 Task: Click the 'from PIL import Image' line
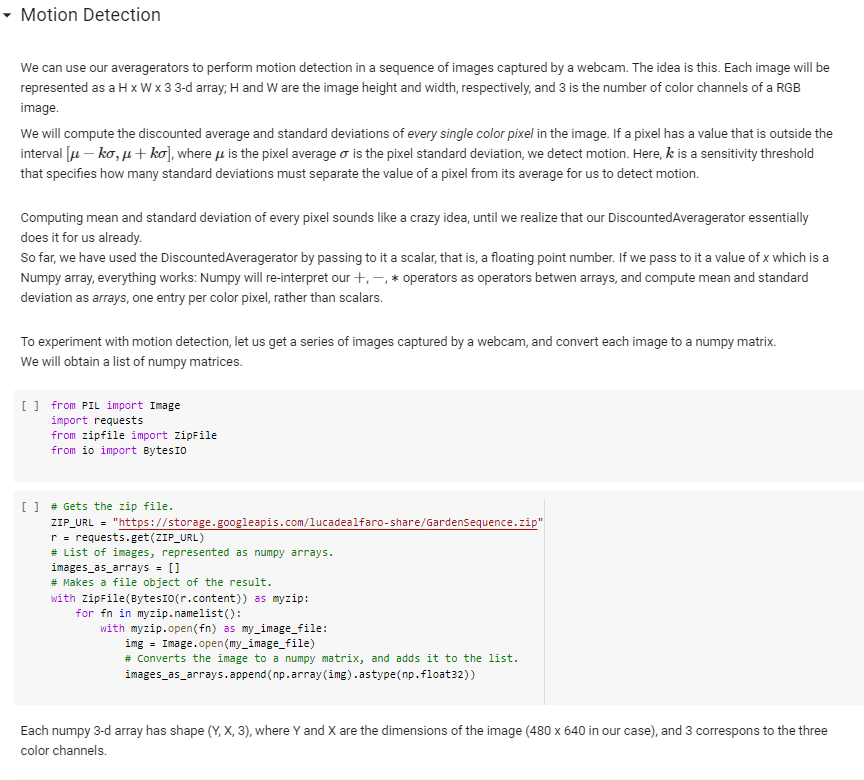[116, 405]
